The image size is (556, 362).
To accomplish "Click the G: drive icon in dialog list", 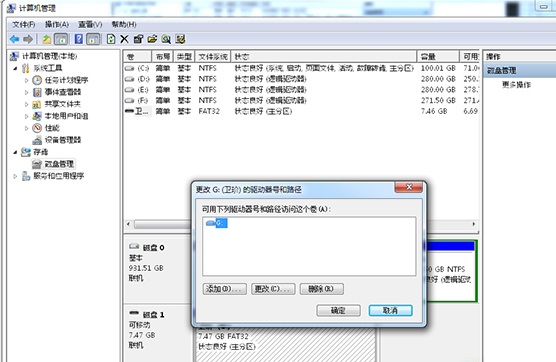I will coord(211,223).
